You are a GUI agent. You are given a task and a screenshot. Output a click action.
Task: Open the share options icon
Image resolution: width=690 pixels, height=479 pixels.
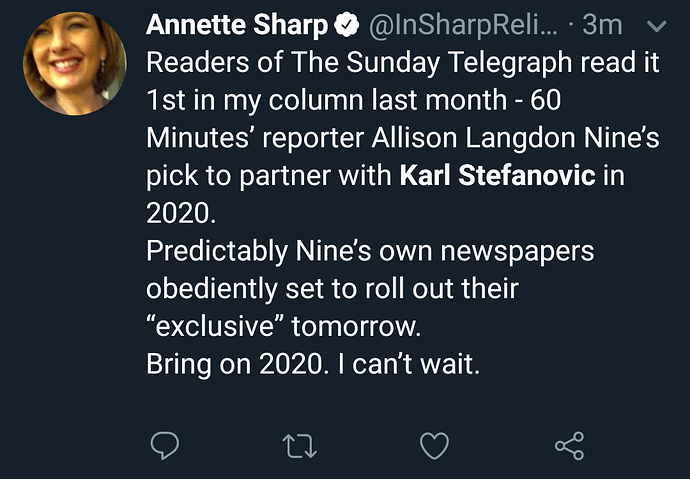point(568,446)
